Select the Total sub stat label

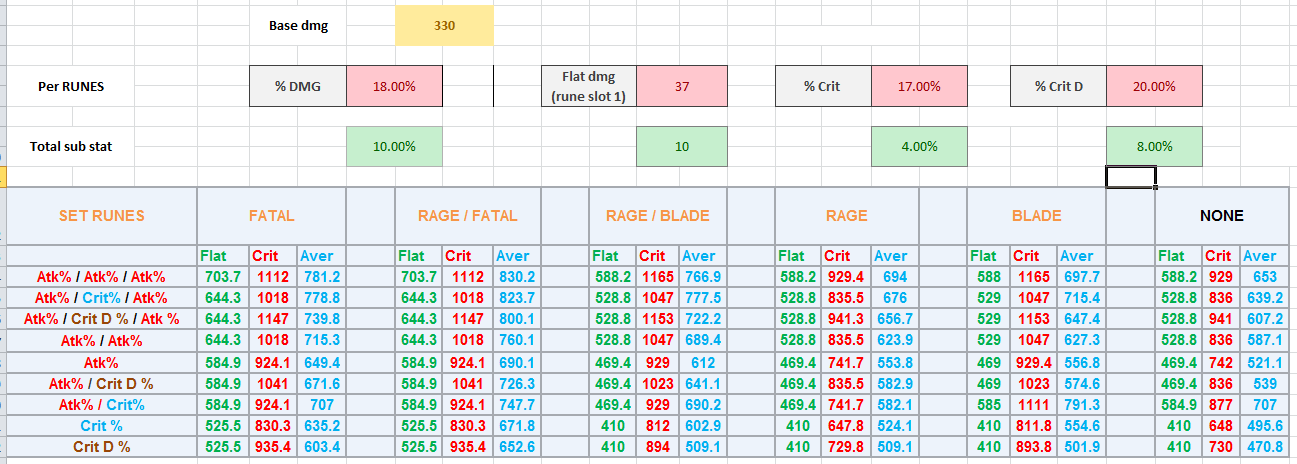[70, 146]
